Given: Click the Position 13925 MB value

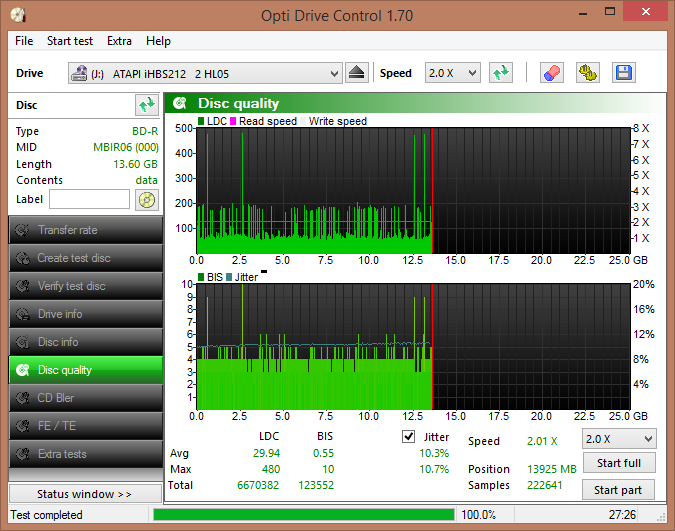Looking at the screenshot, I should pyautogui.click(x=551, y=469).
